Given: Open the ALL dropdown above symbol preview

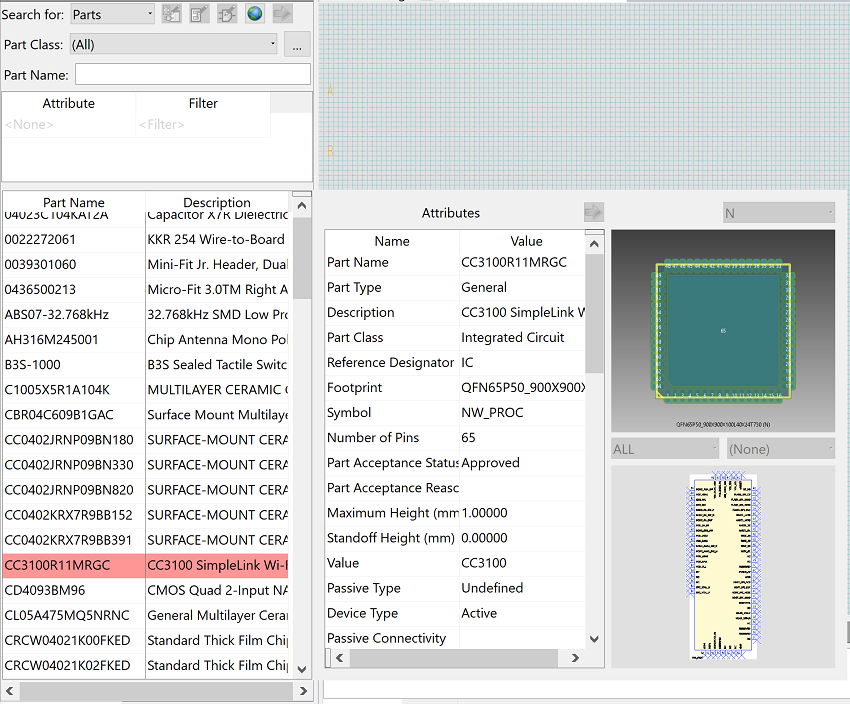Looking at the screenshot, I should click(x=665, y=449).
